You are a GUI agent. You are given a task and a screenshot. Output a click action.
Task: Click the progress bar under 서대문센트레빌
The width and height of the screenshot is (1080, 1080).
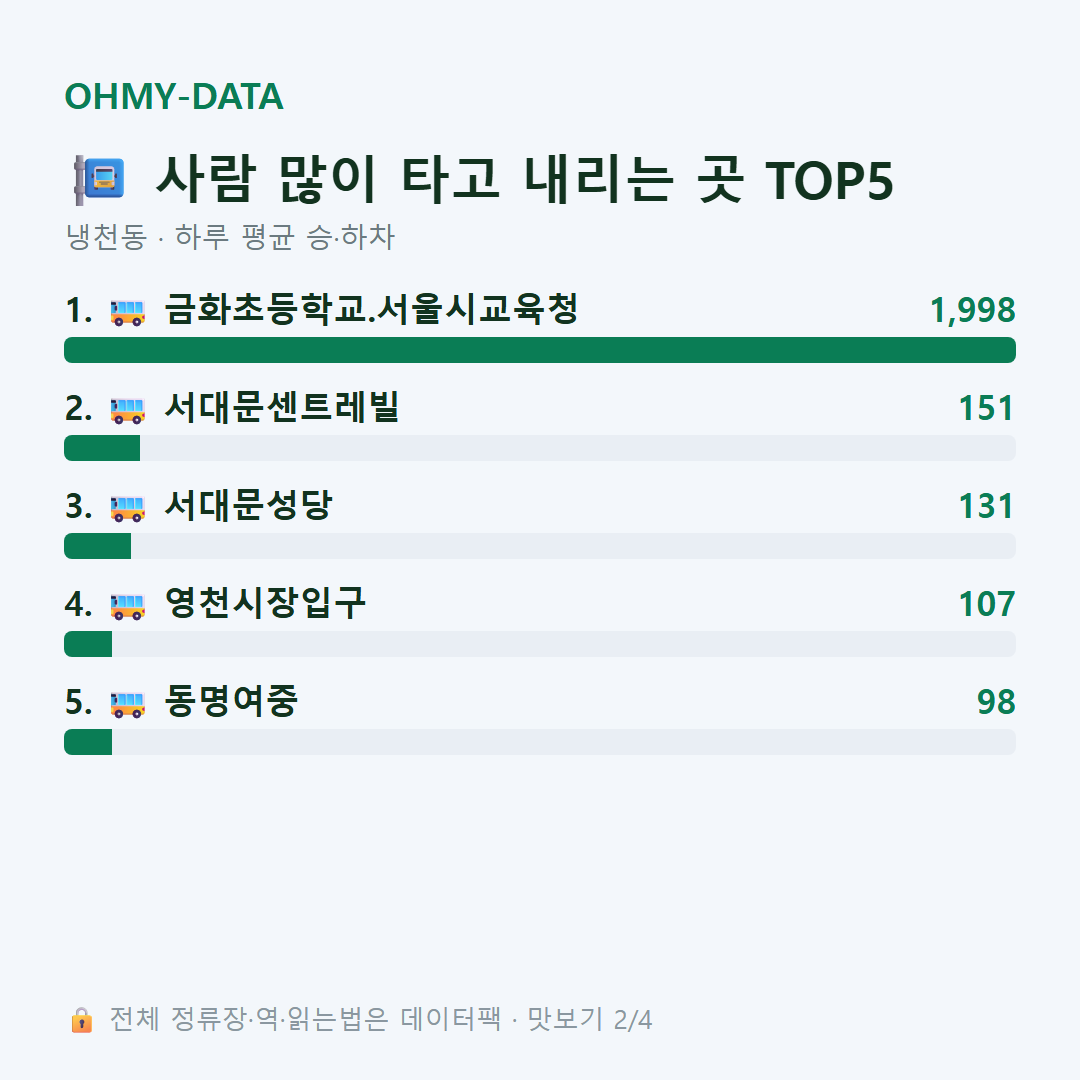540,448
